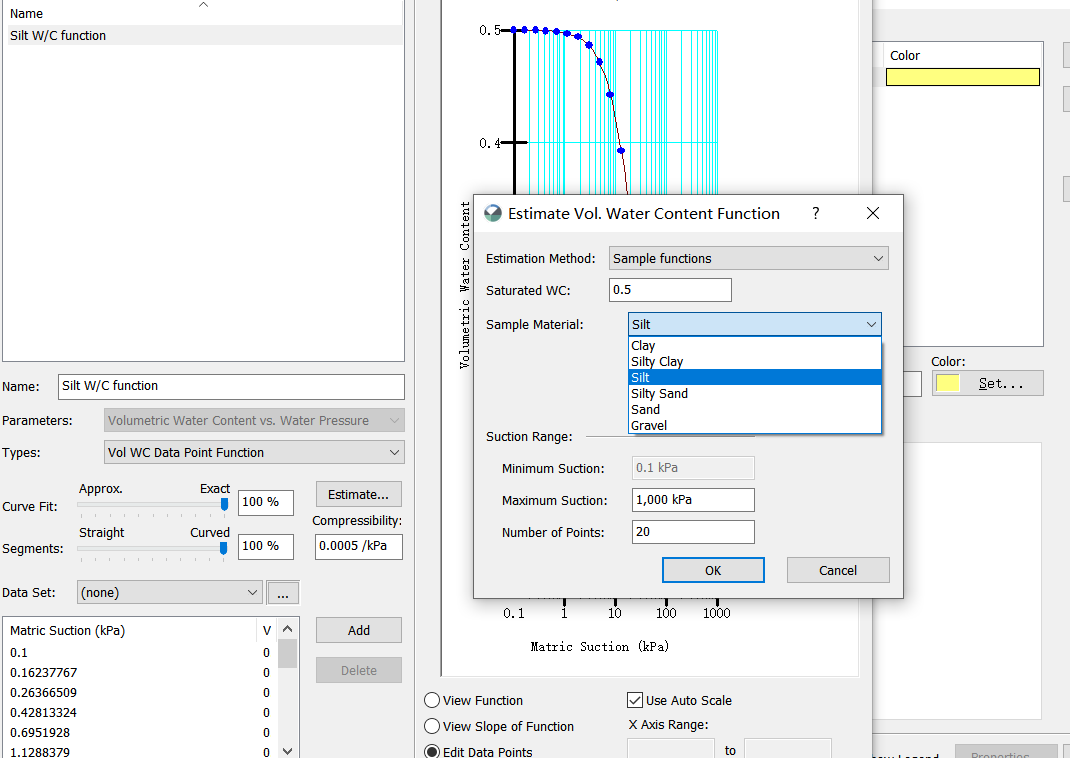Viewport: 1070px width, 758px height.
Task: Open the Data Set dropdown
Action: coord(169,593)
